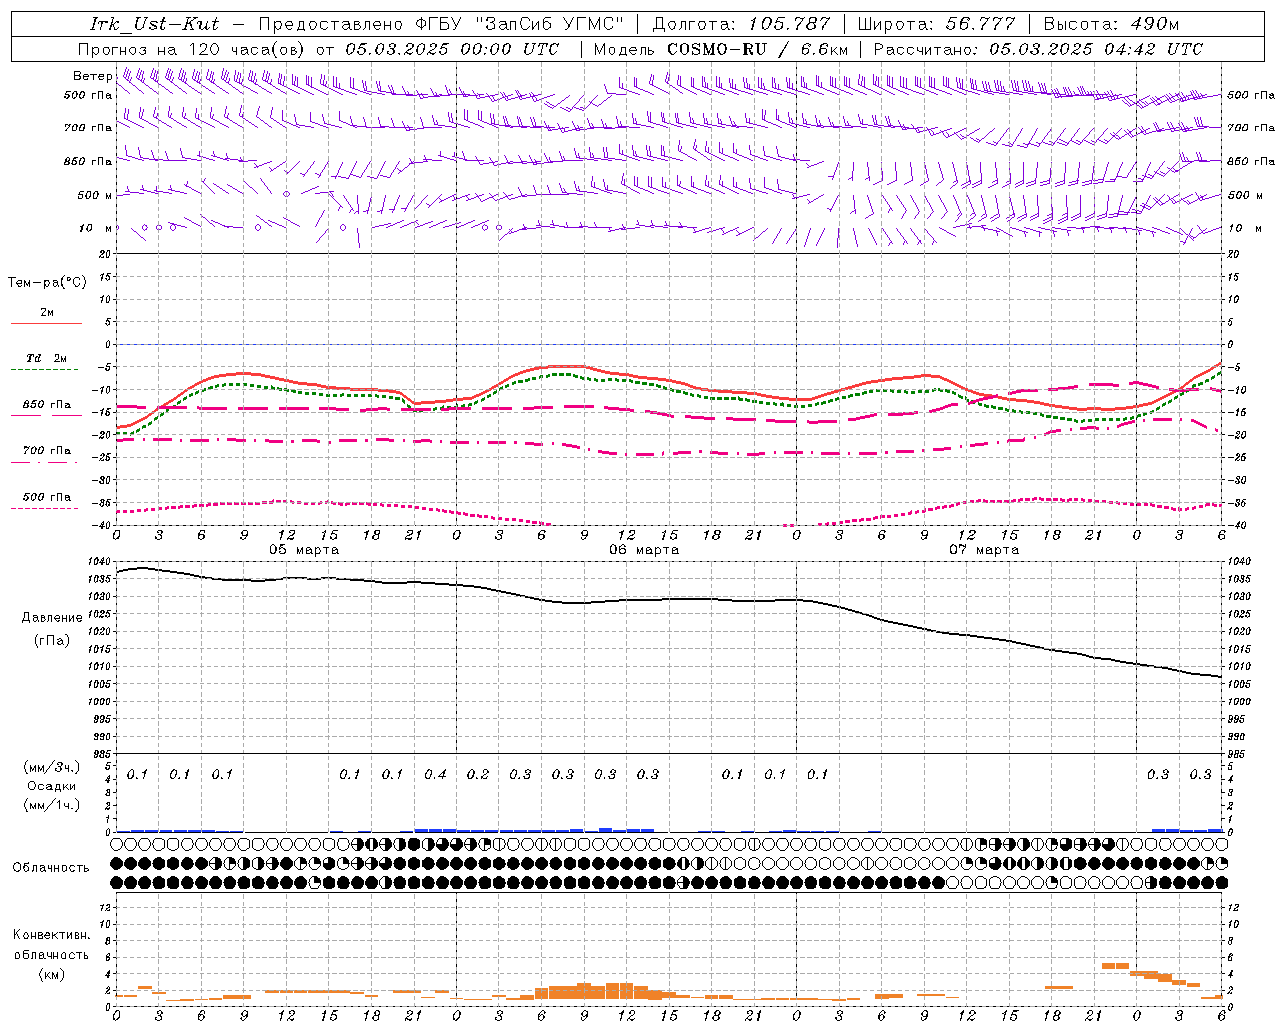This screenshot has height=1024, width=1280.
Task: Click the '700 гПа' temperature legend entry
Action: click(x=47, y=451)
